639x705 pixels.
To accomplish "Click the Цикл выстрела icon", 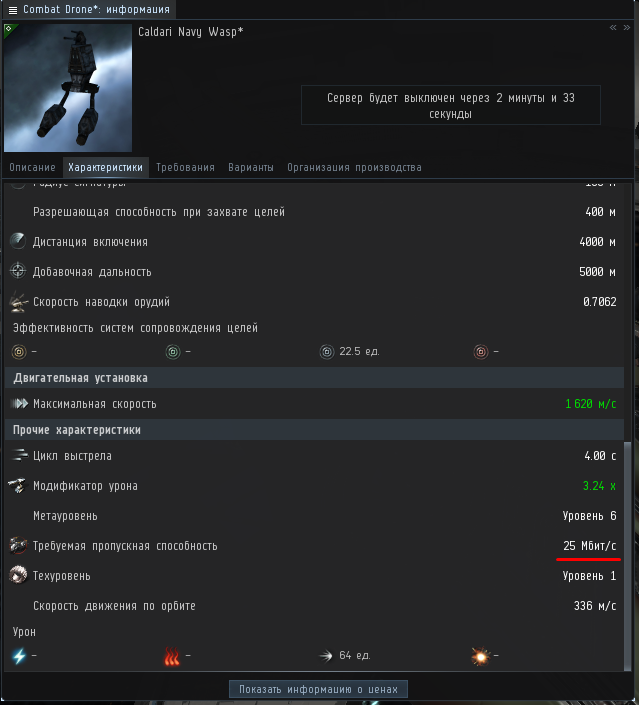I will click(19, 455).
